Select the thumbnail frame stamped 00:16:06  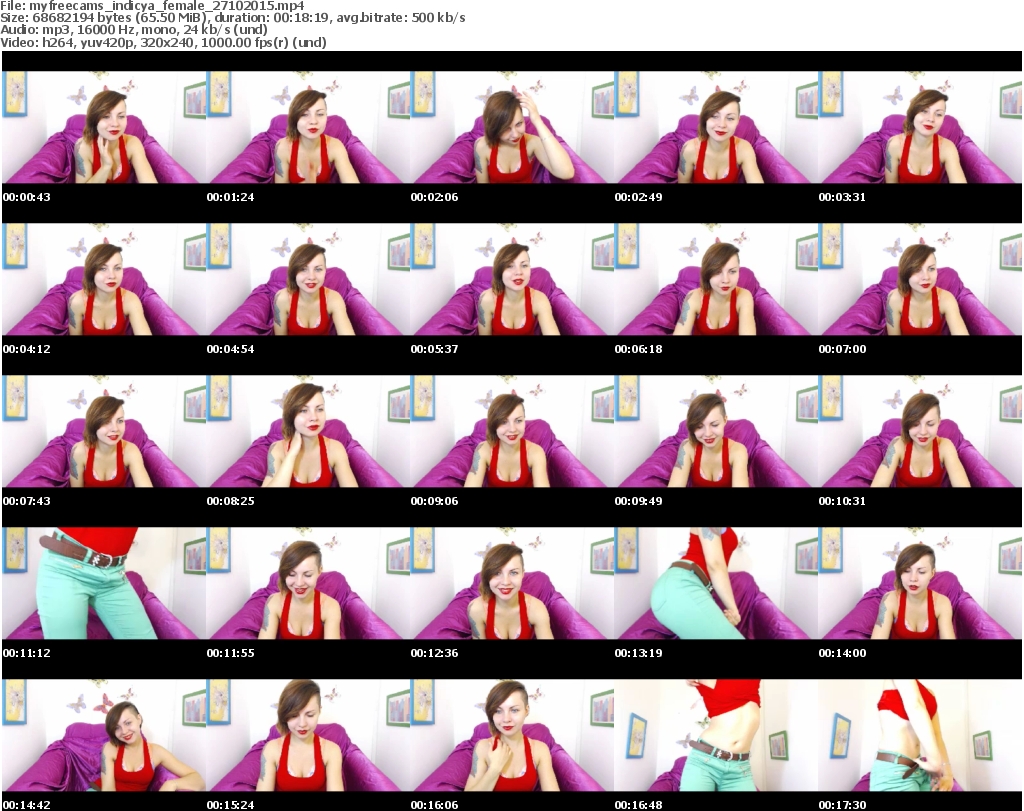point(512,735)
